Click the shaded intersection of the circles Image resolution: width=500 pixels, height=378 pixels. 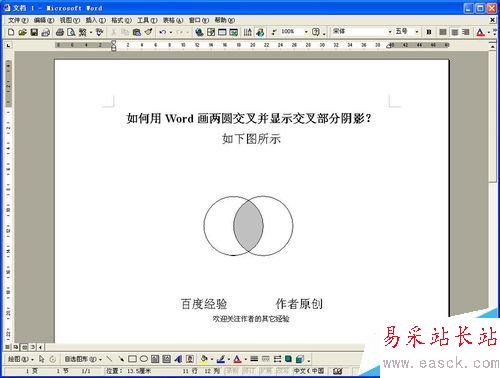248,226
